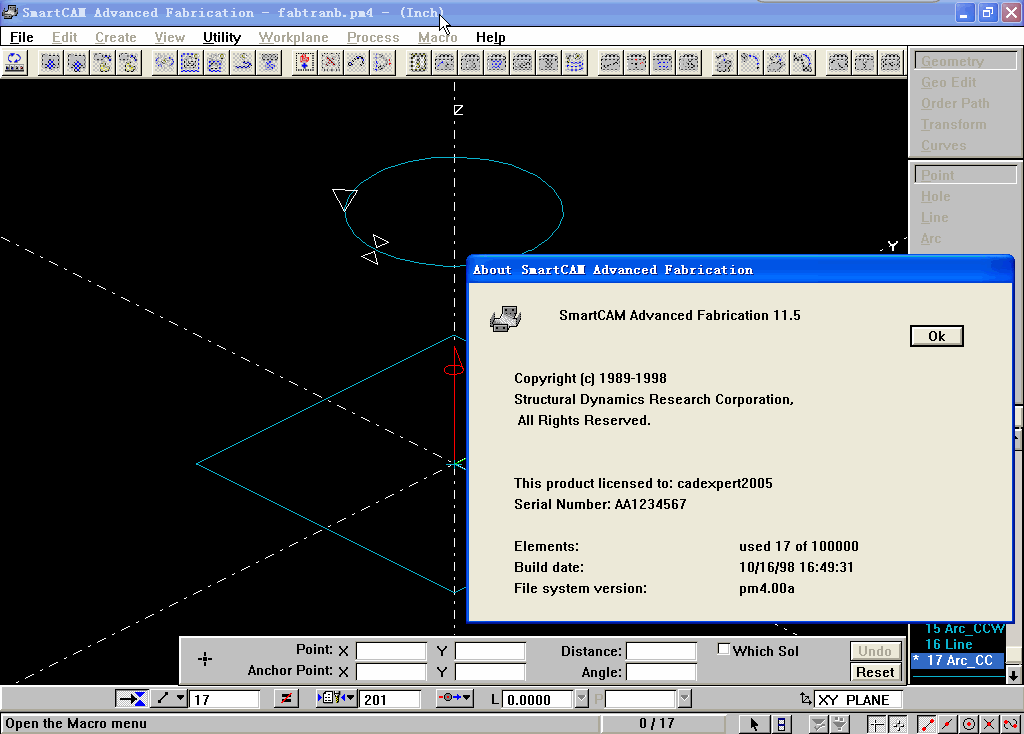Image resolution: width=1024 pixels, height=734 pixels.
Task: Click the step/tool icon left of 201
Action: (331, 699)
